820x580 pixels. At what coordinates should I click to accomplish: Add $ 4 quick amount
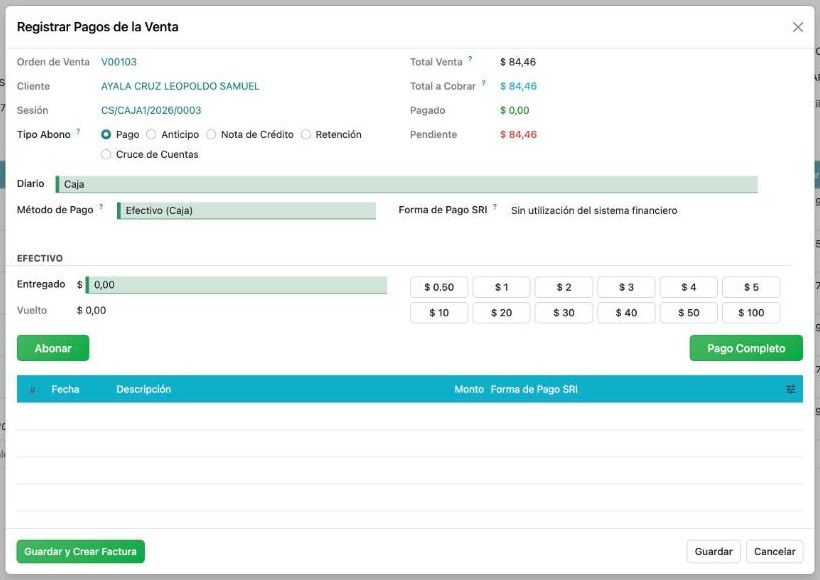(x=688, y=287)
